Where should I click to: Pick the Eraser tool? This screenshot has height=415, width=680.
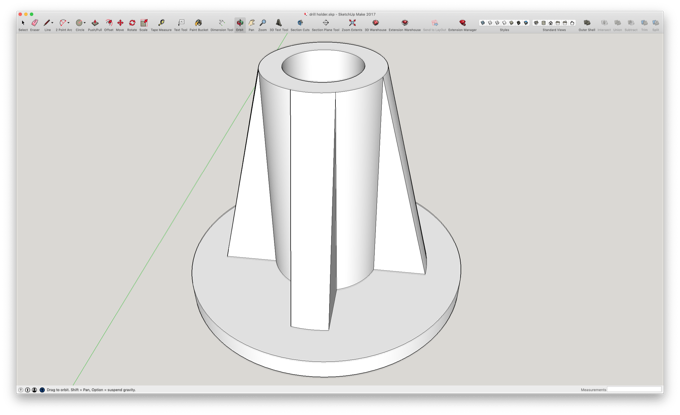pos(35,23)
